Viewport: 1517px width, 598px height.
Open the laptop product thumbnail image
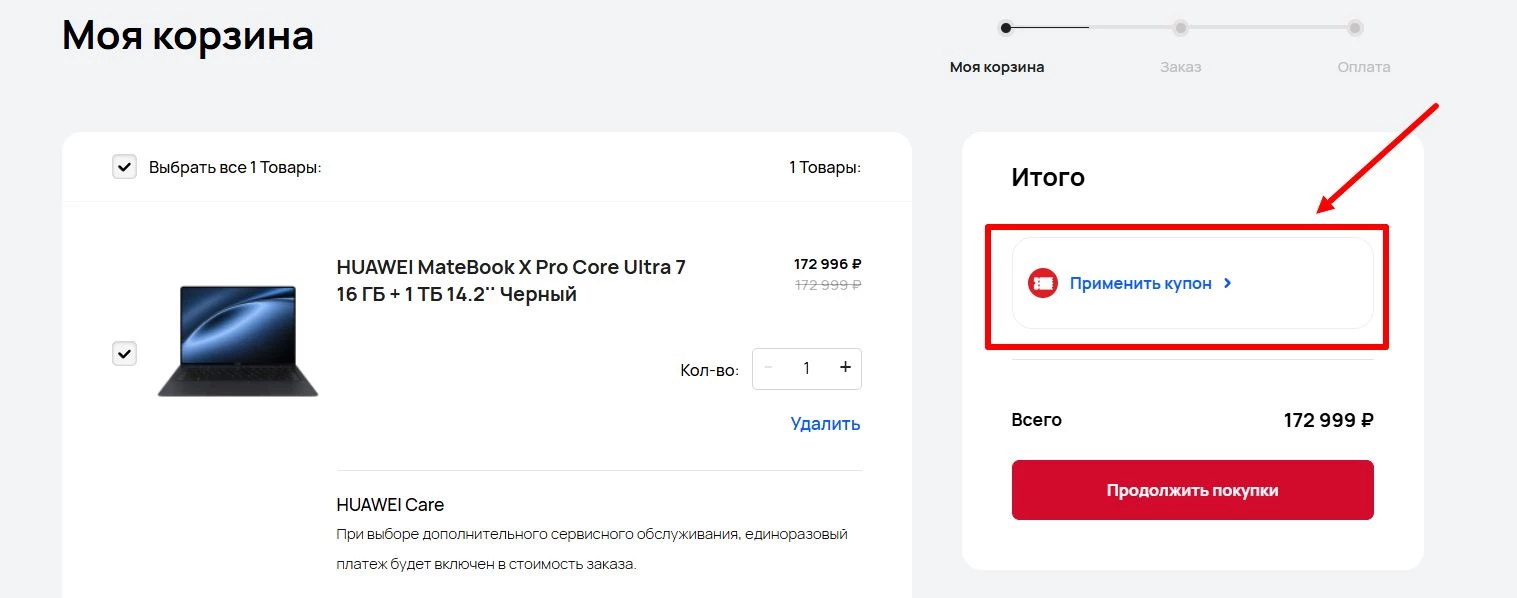tap(238, 340)
